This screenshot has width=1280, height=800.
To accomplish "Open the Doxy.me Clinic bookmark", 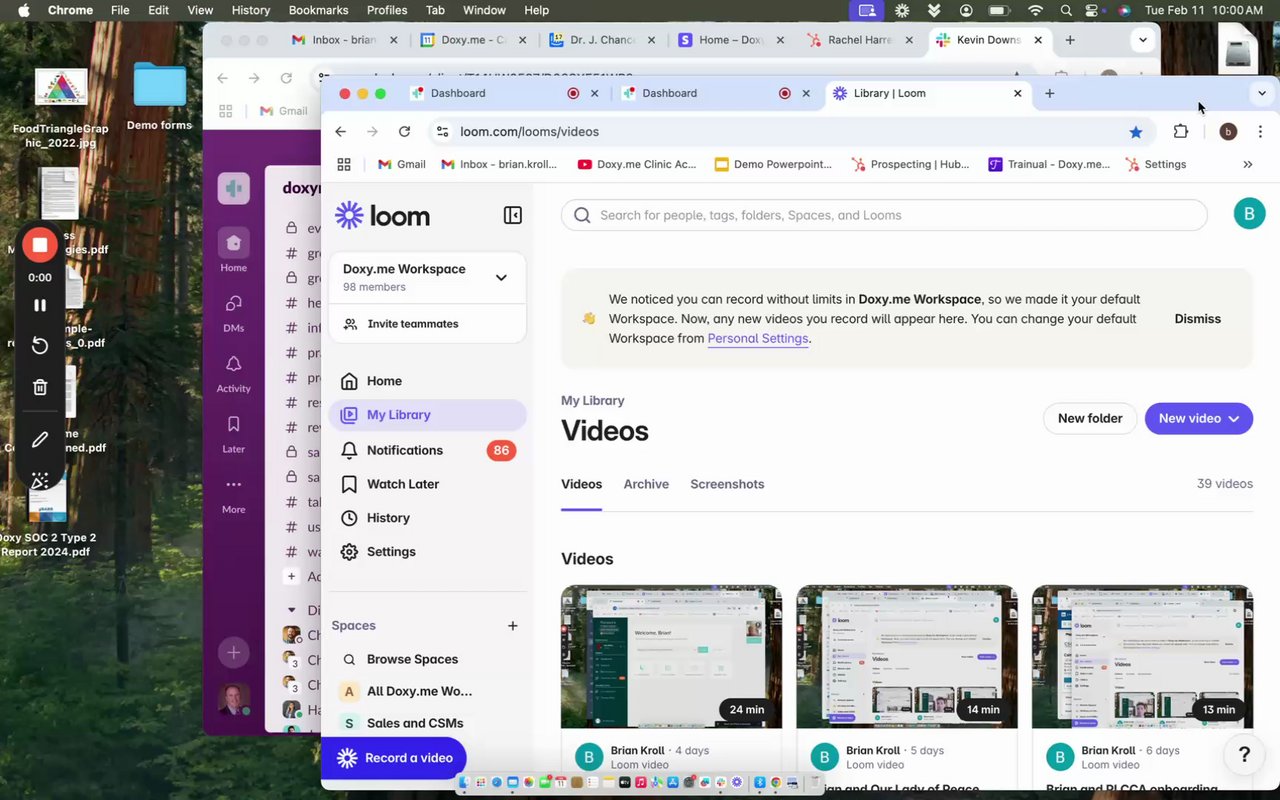I will click(x=637, y=165).
